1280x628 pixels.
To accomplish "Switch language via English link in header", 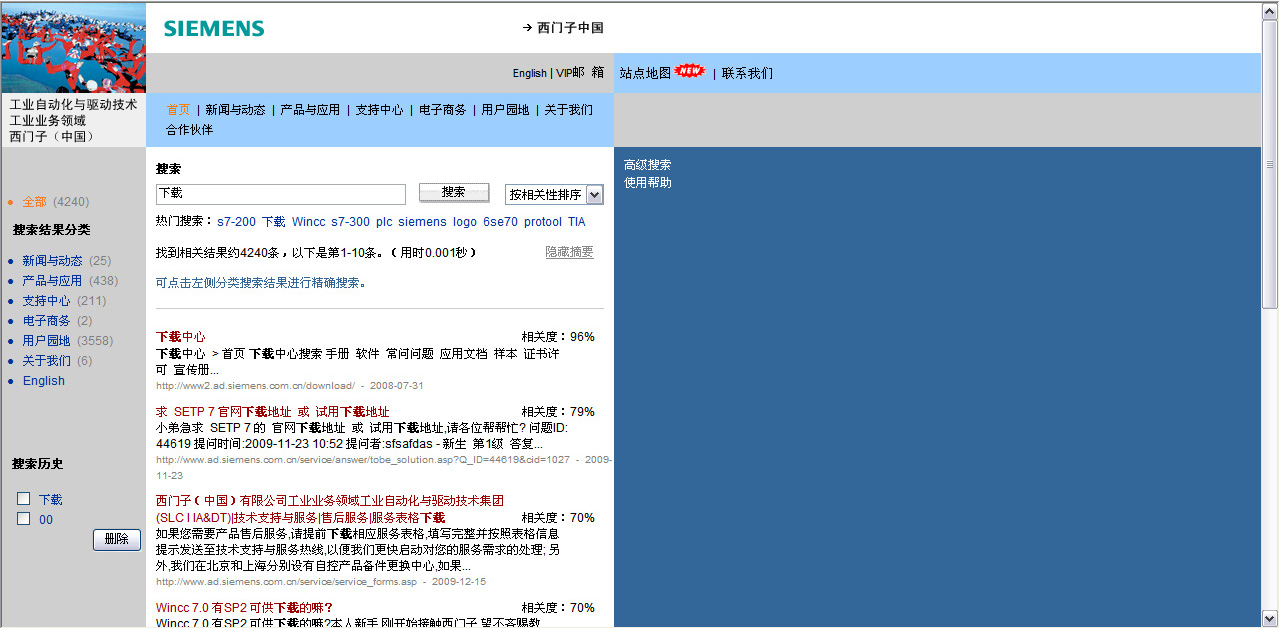I will click(530, 73).
